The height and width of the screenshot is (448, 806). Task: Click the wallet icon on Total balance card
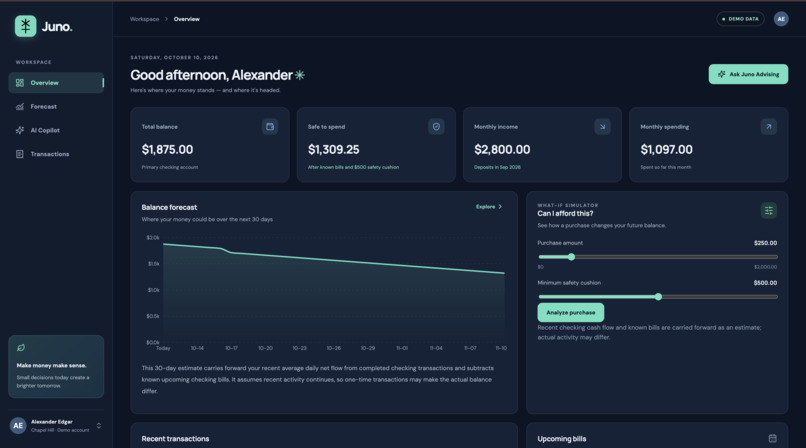[x=270, y=126]
